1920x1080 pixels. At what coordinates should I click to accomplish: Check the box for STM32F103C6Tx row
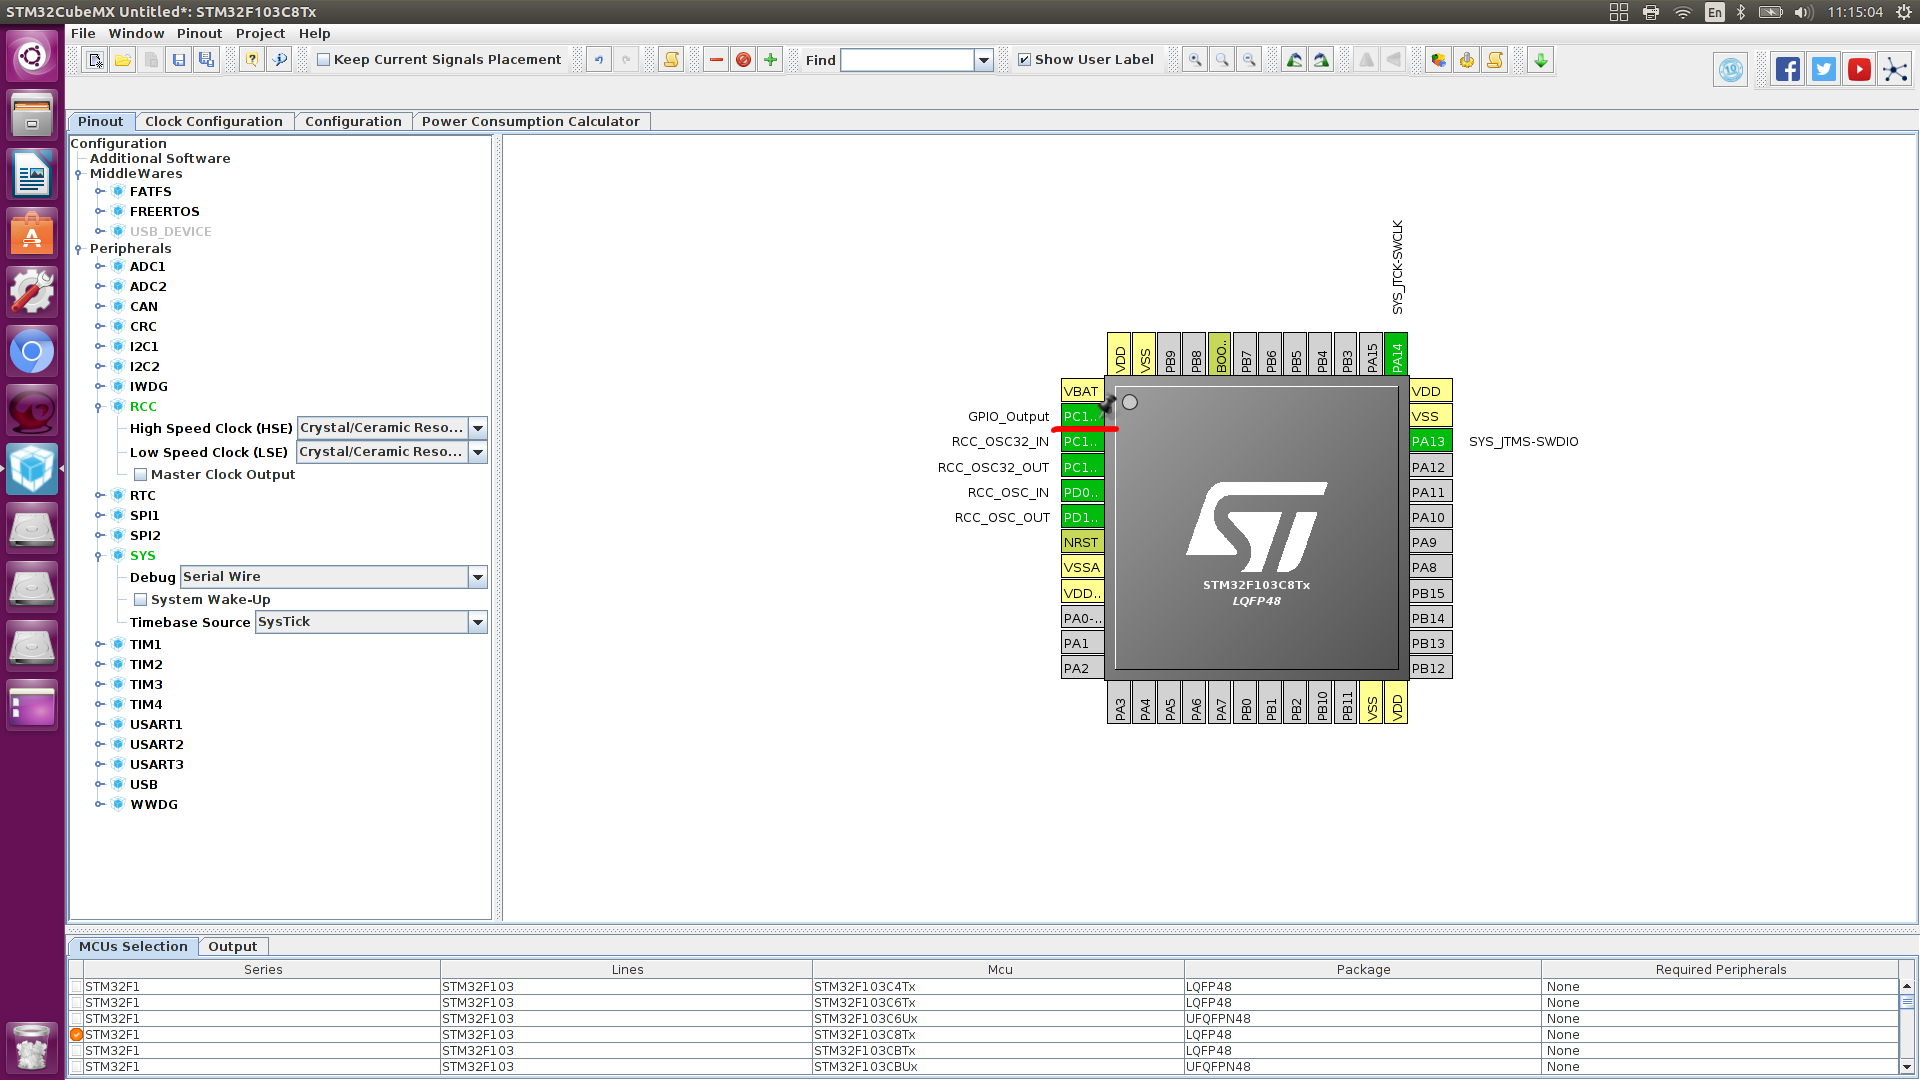76,1003
